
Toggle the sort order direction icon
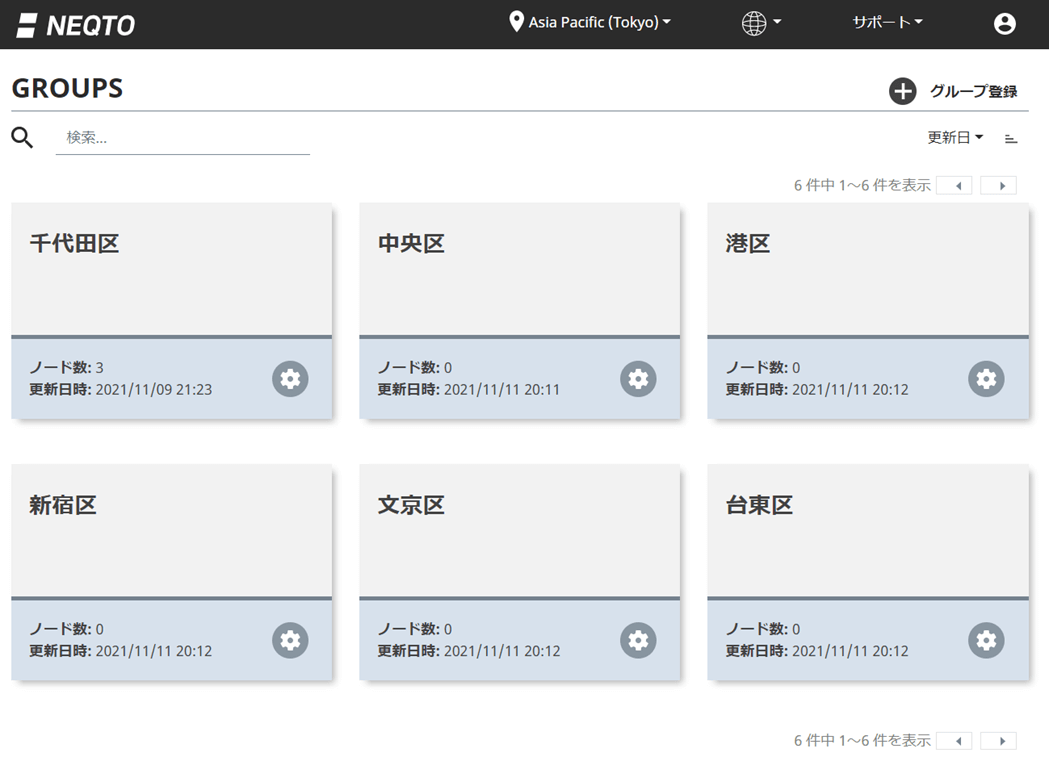[1011, 138]
